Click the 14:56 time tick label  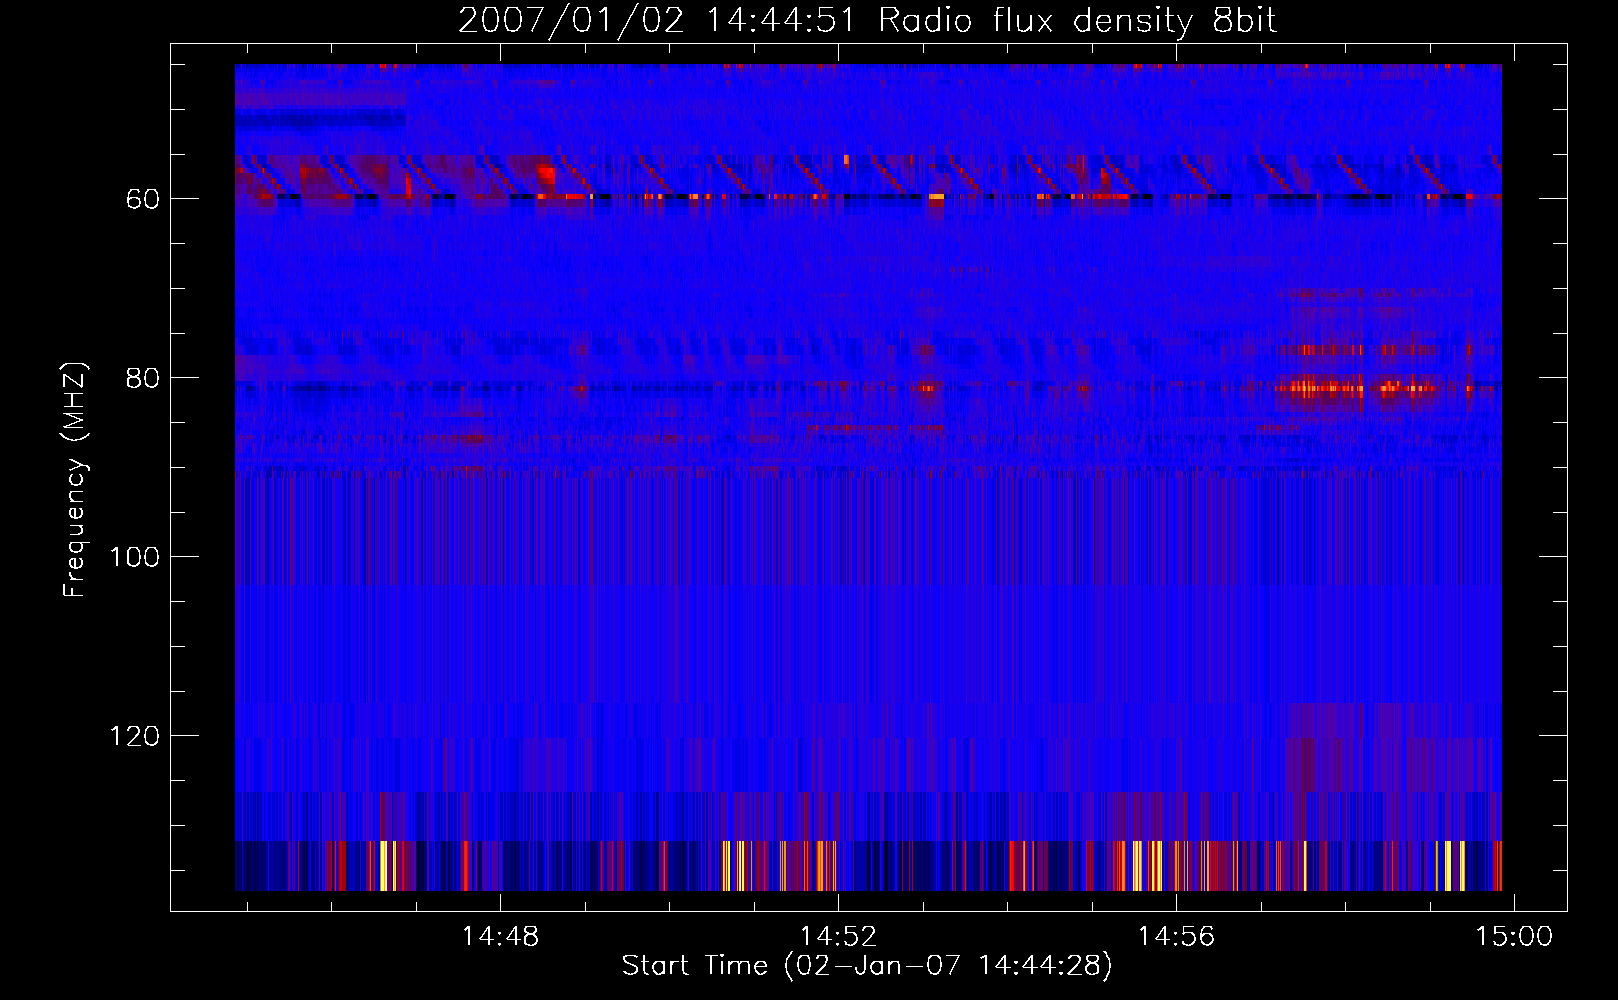pyautogui.click(x=1176, y=936)
